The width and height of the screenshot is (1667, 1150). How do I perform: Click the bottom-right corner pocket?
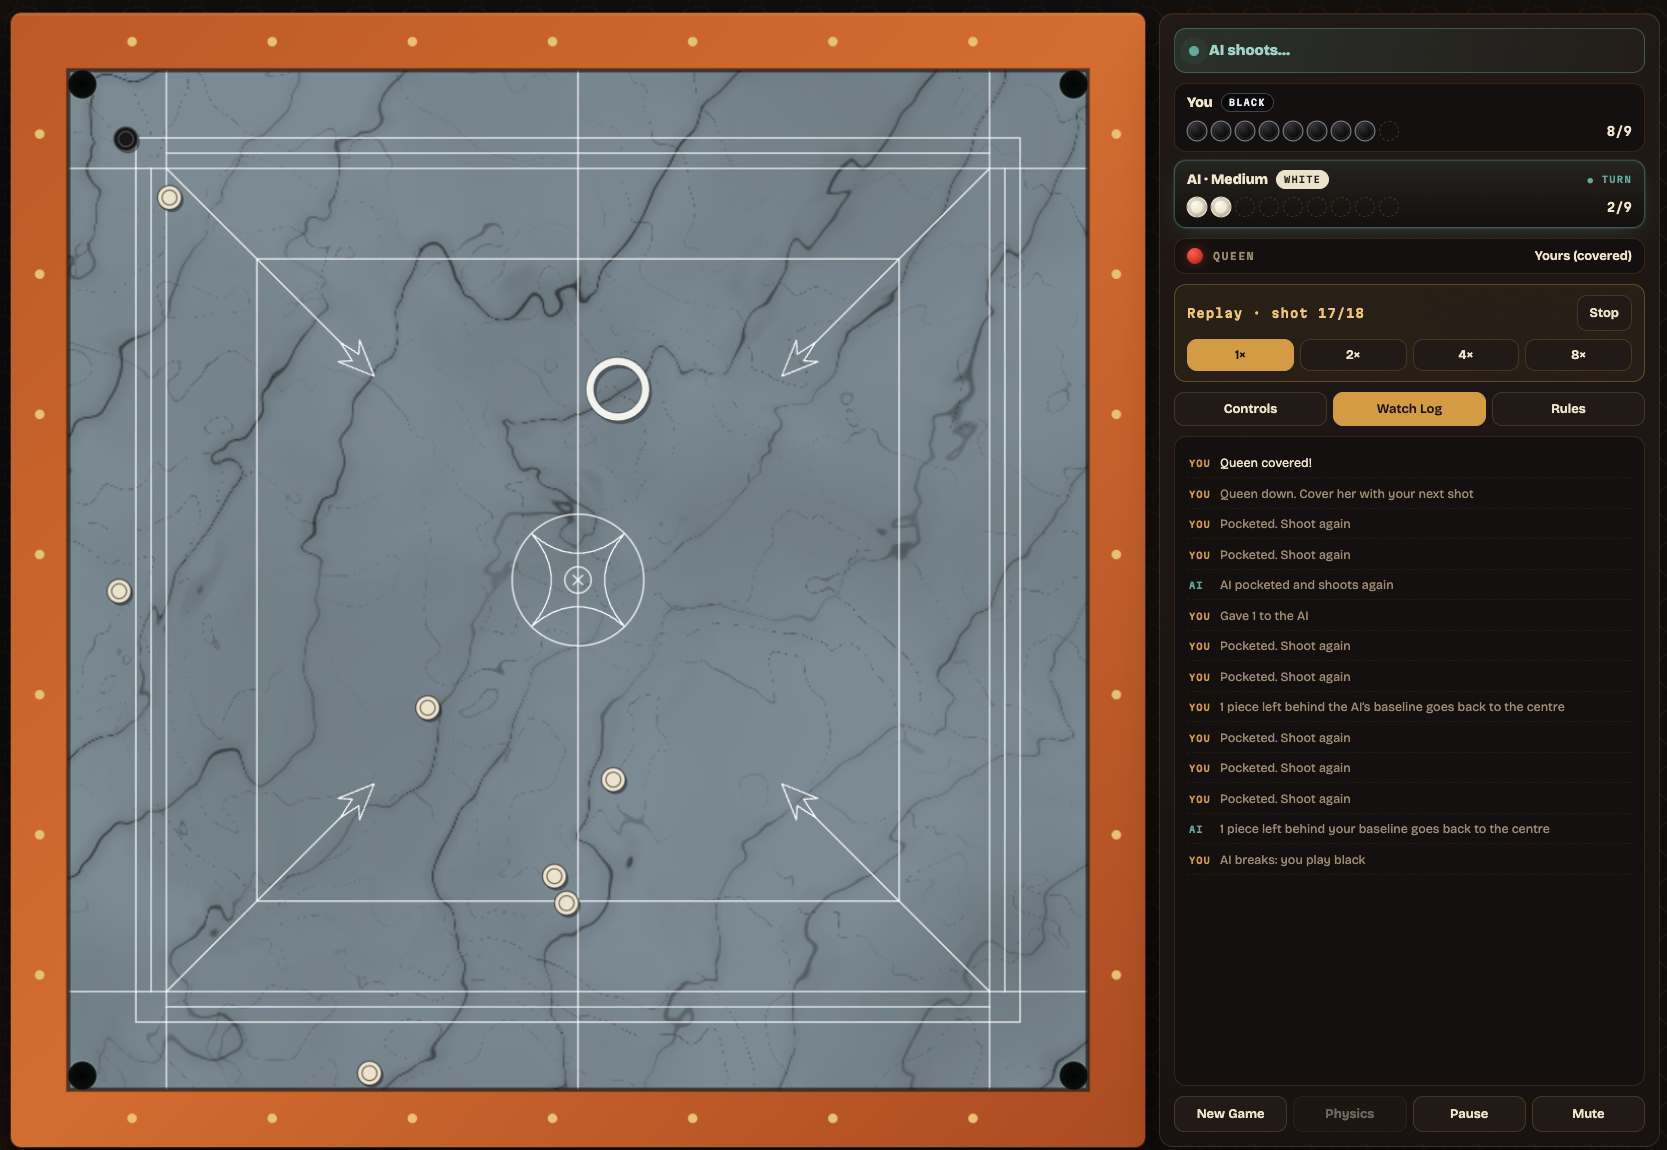pos(1073,1075)
